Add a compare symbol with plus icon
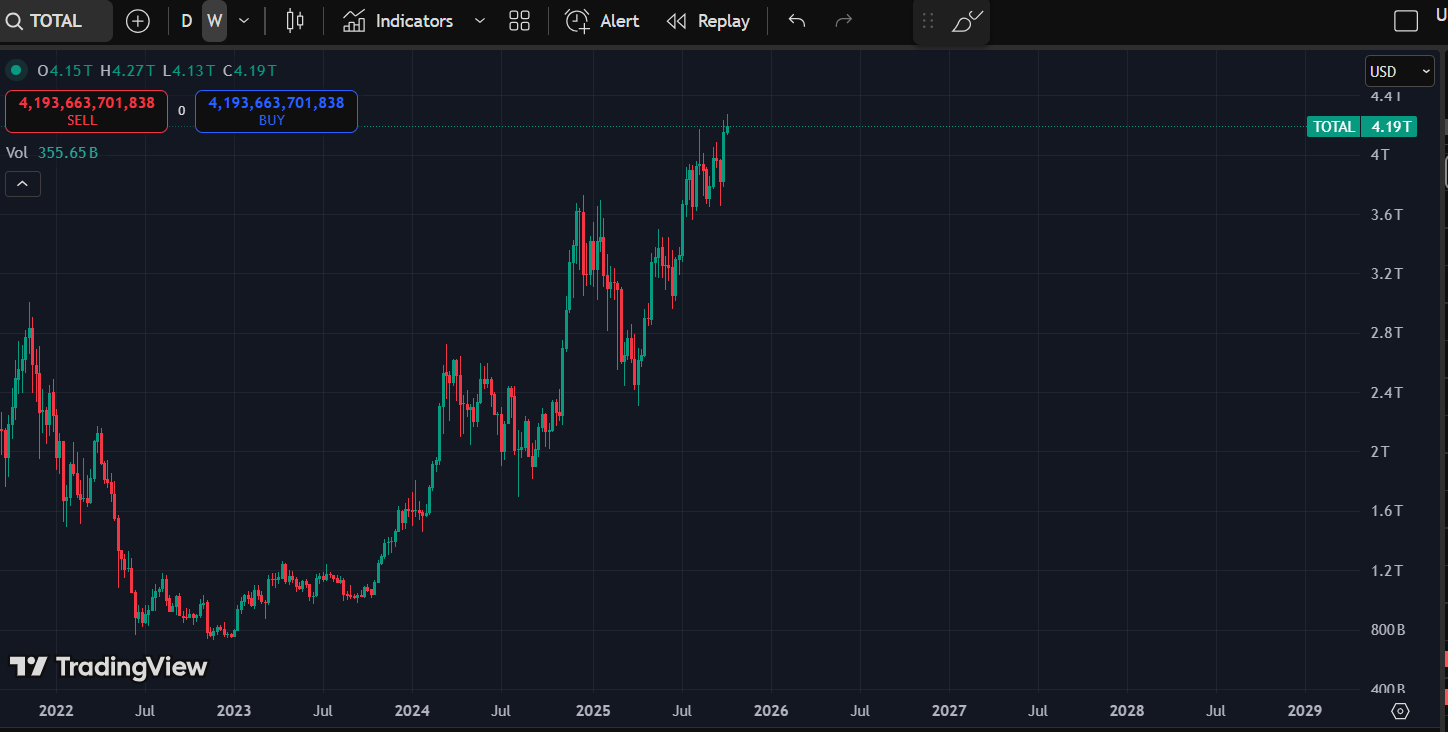 coord(138,21)
